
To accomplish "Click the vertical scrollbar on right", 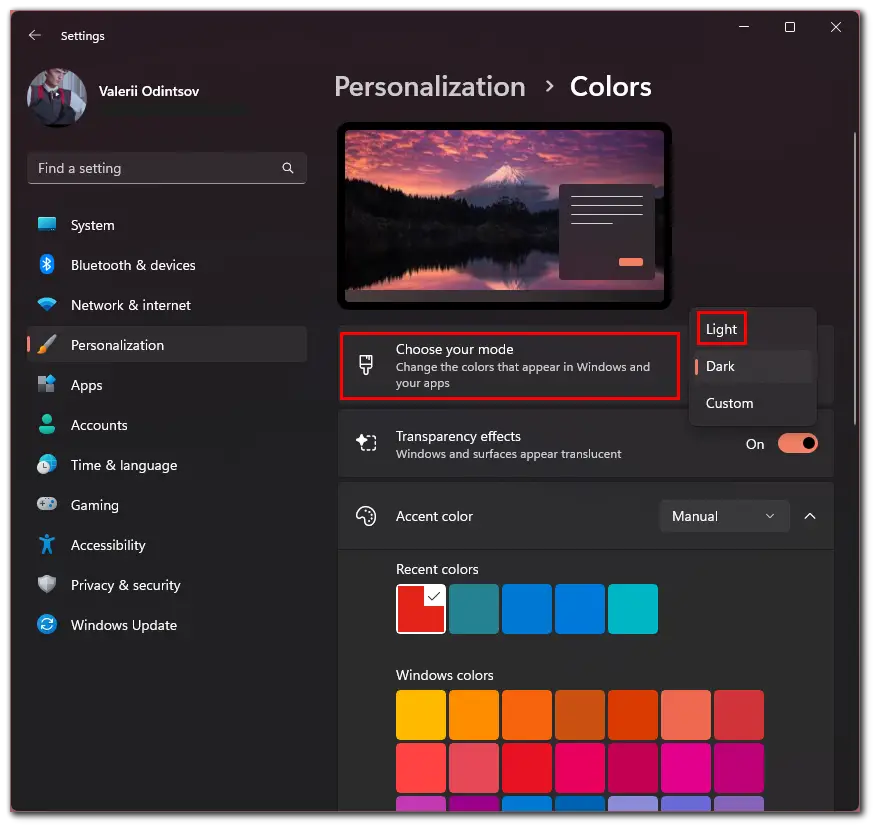I will click(x=854, y=278).
